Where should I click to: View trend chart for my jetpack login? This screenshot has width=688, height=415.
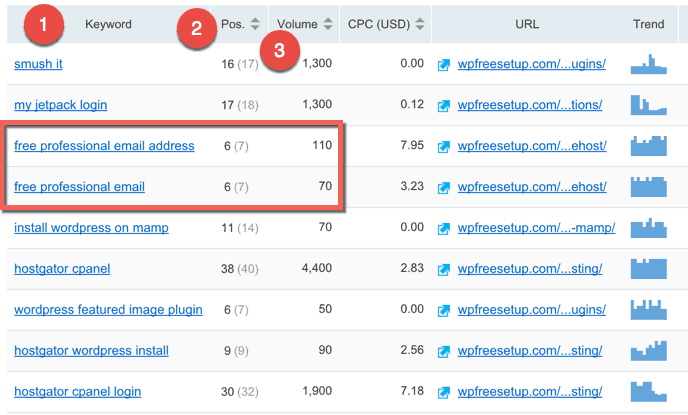tap(649, 105)
